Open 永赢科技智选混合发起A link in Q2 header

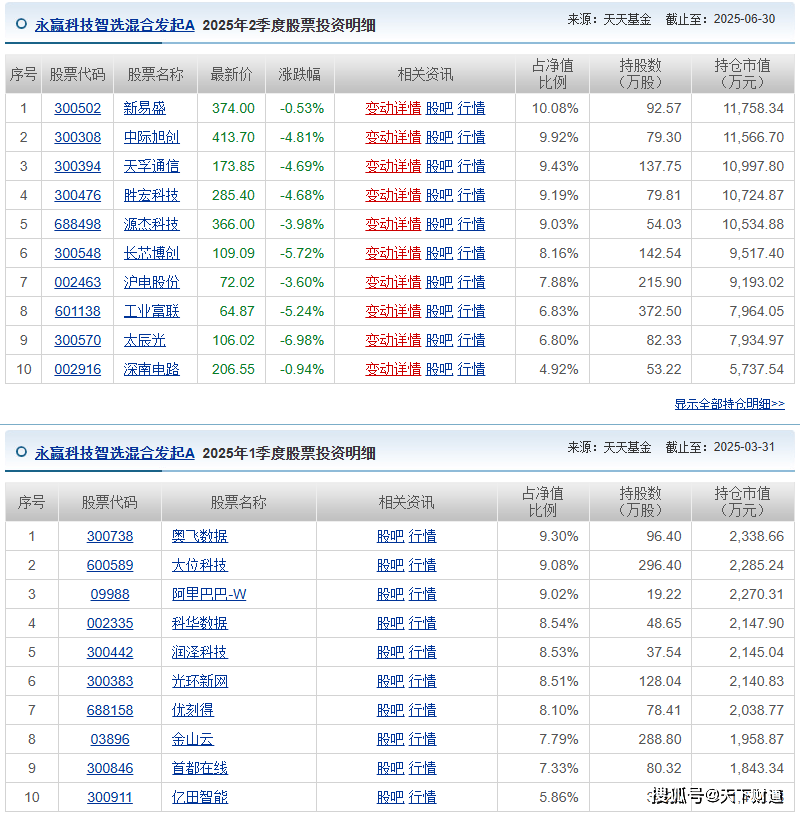coord(114,25)
